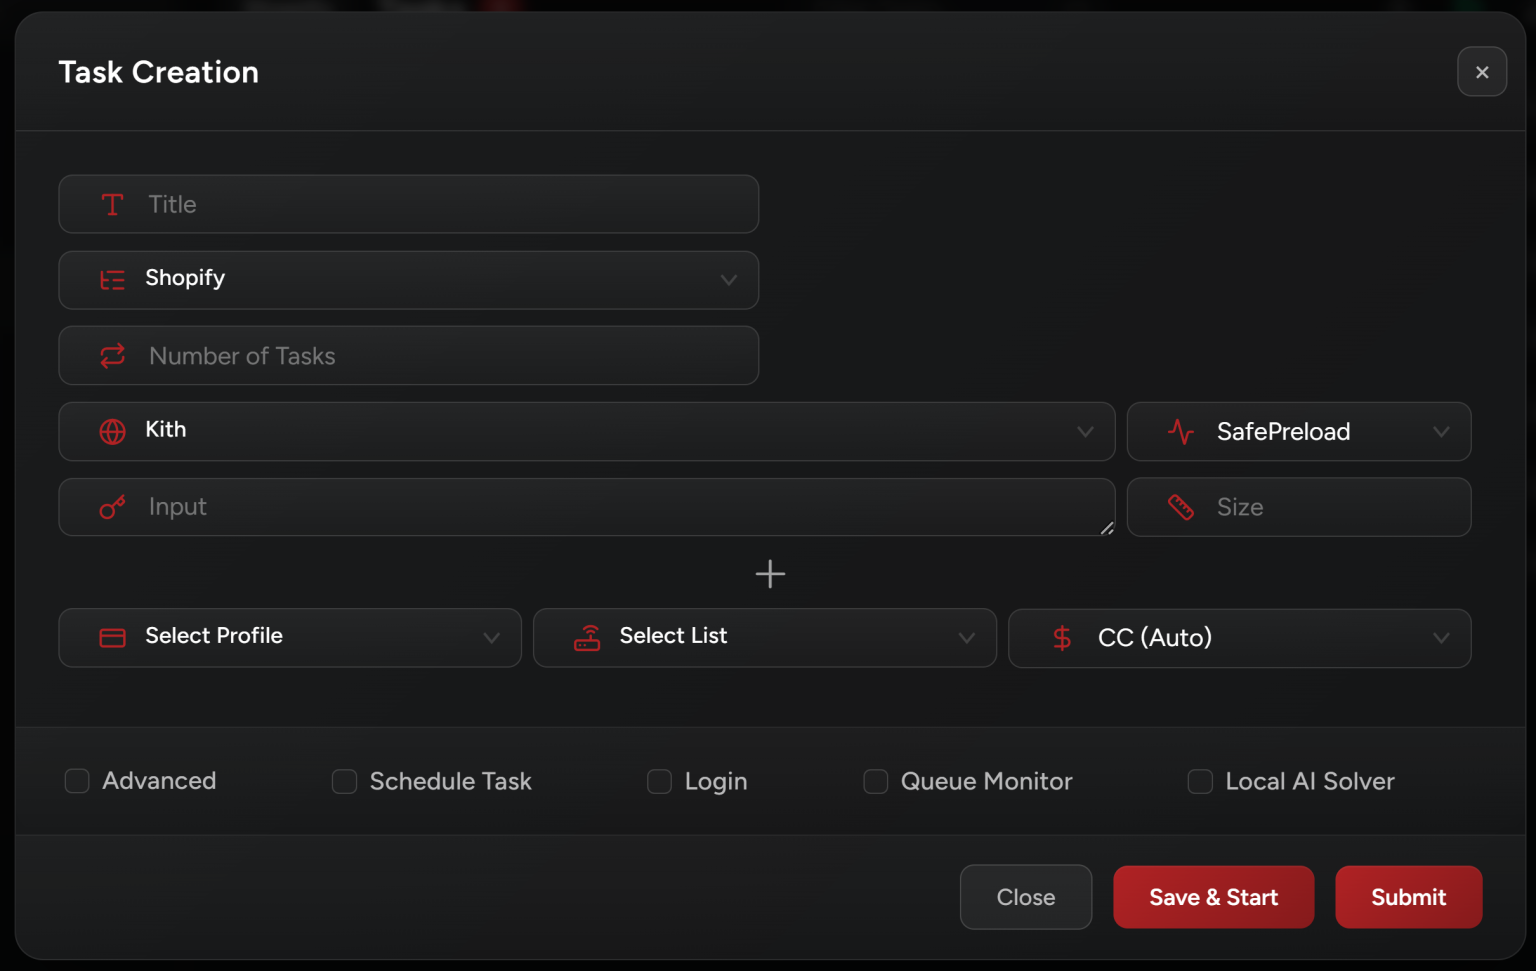The image size is (1536, 971).
Task: Check the Local AI Solver option
Action: [1200, 781]
